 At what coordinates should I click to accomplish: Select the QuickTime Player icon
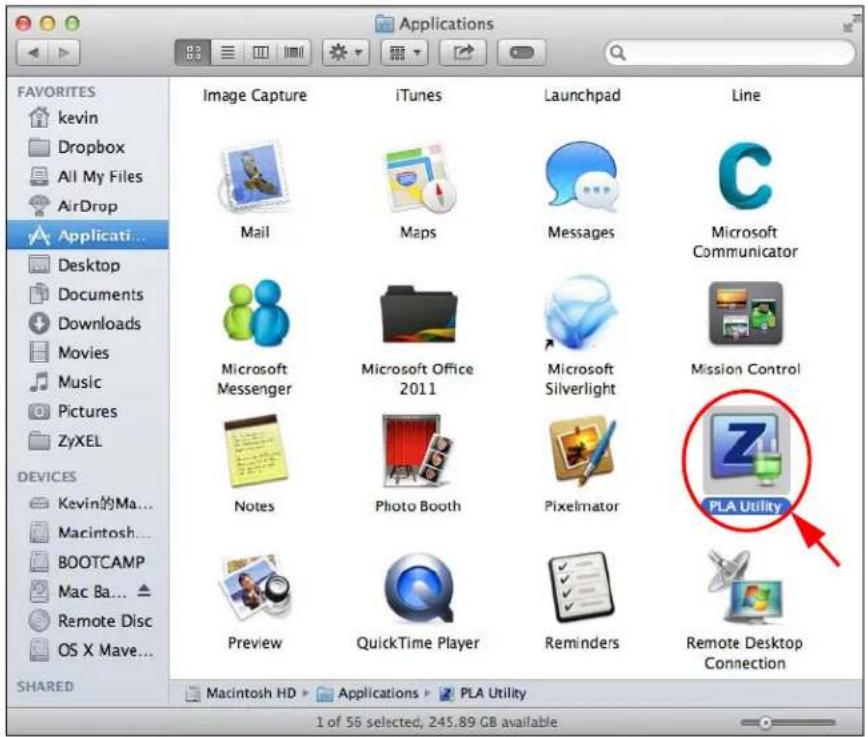click(418, 588)
